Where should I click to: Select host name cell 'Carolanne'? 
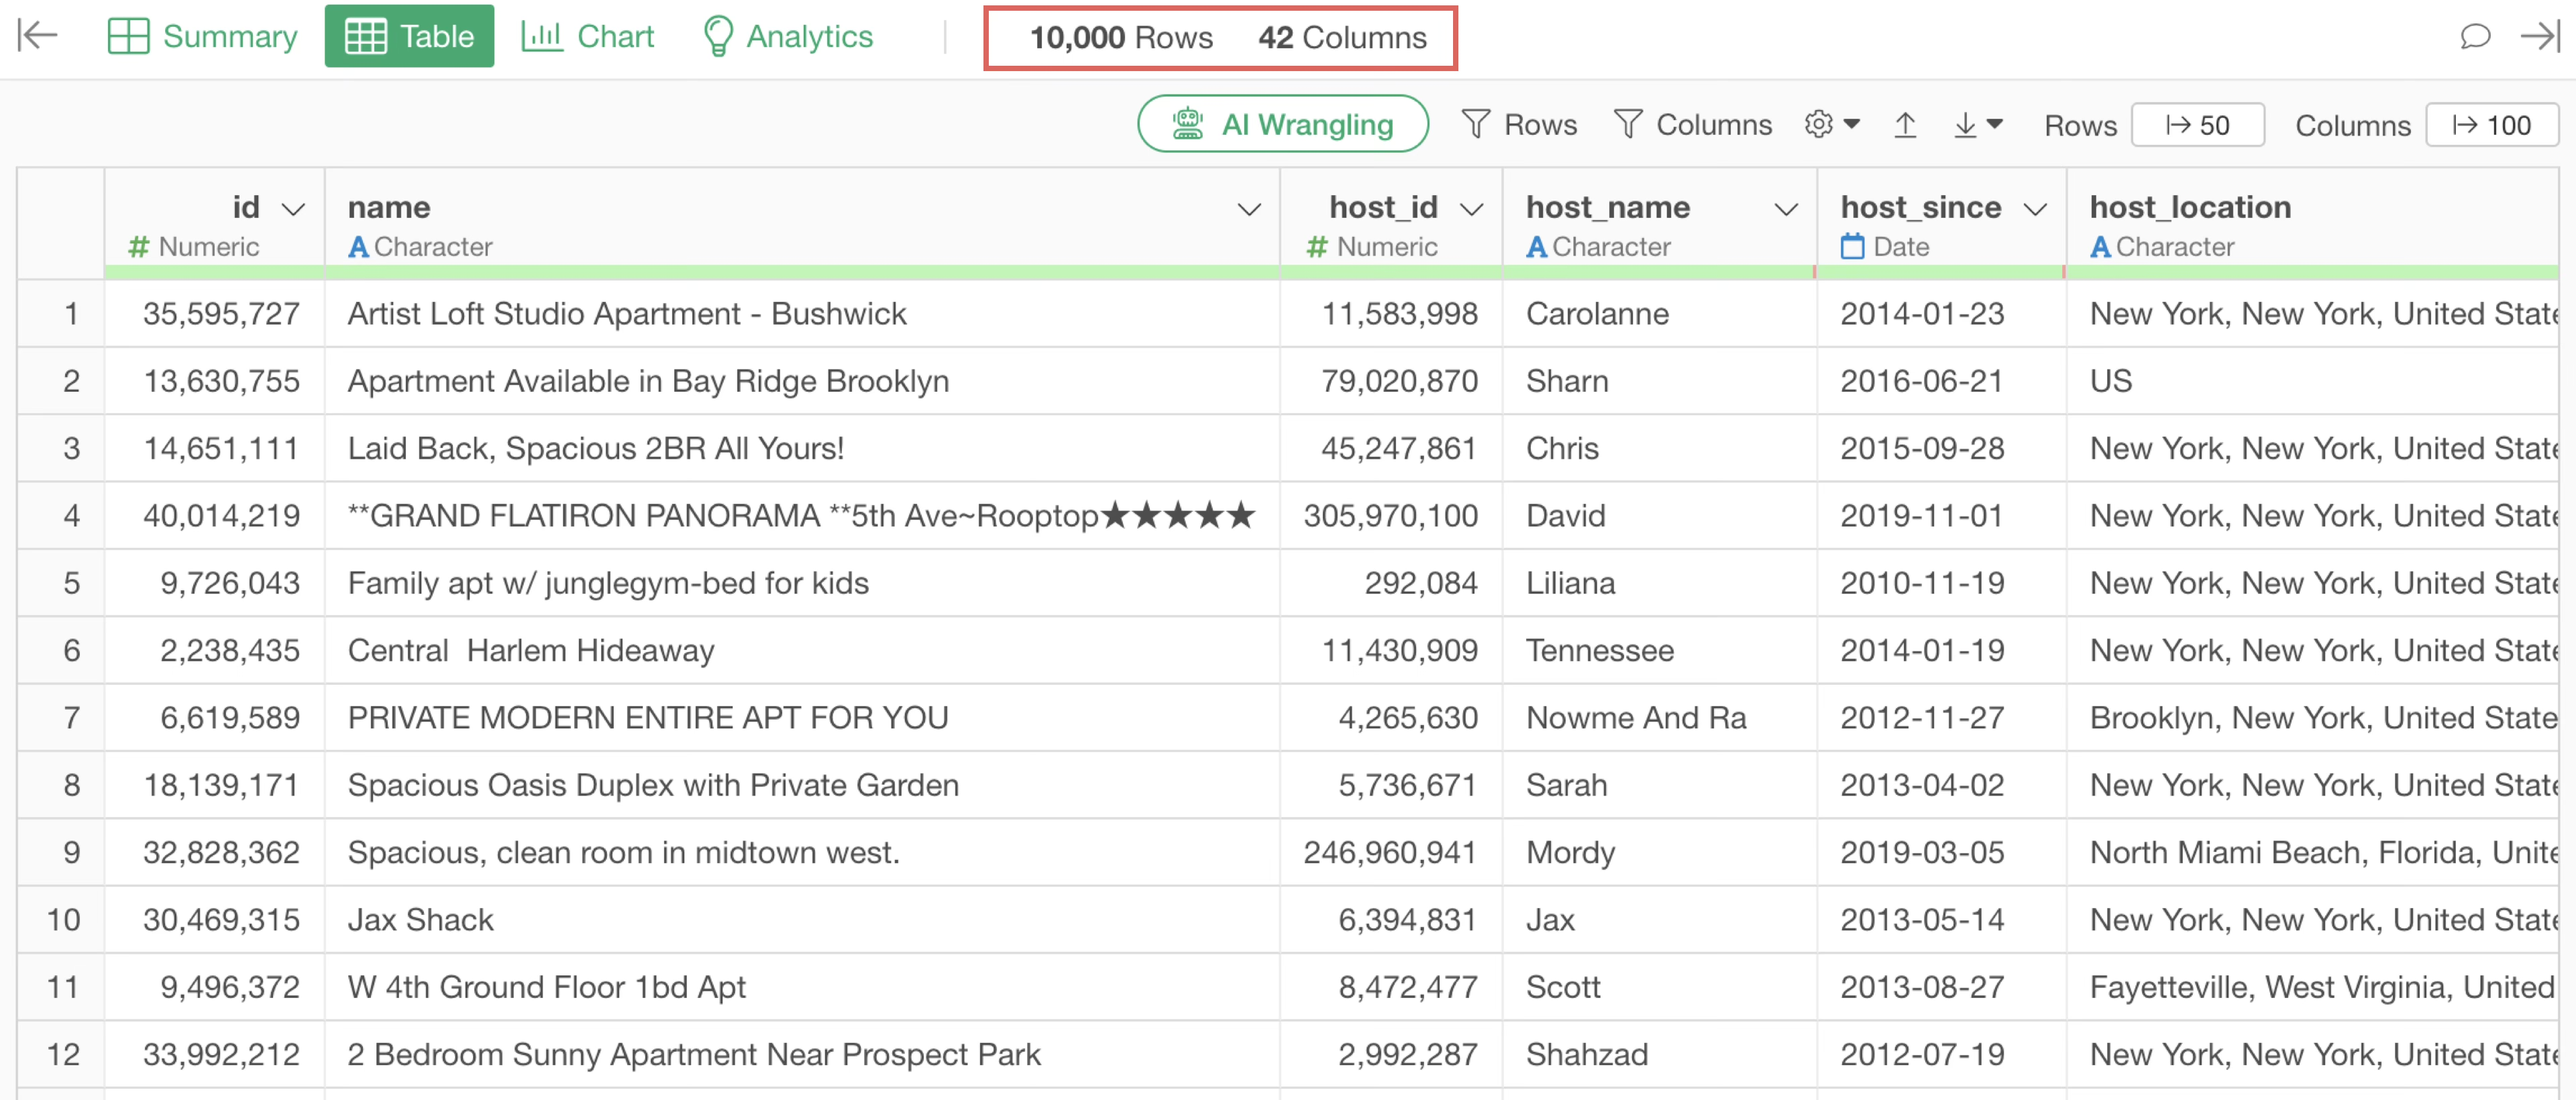[x=1659, y=314]
